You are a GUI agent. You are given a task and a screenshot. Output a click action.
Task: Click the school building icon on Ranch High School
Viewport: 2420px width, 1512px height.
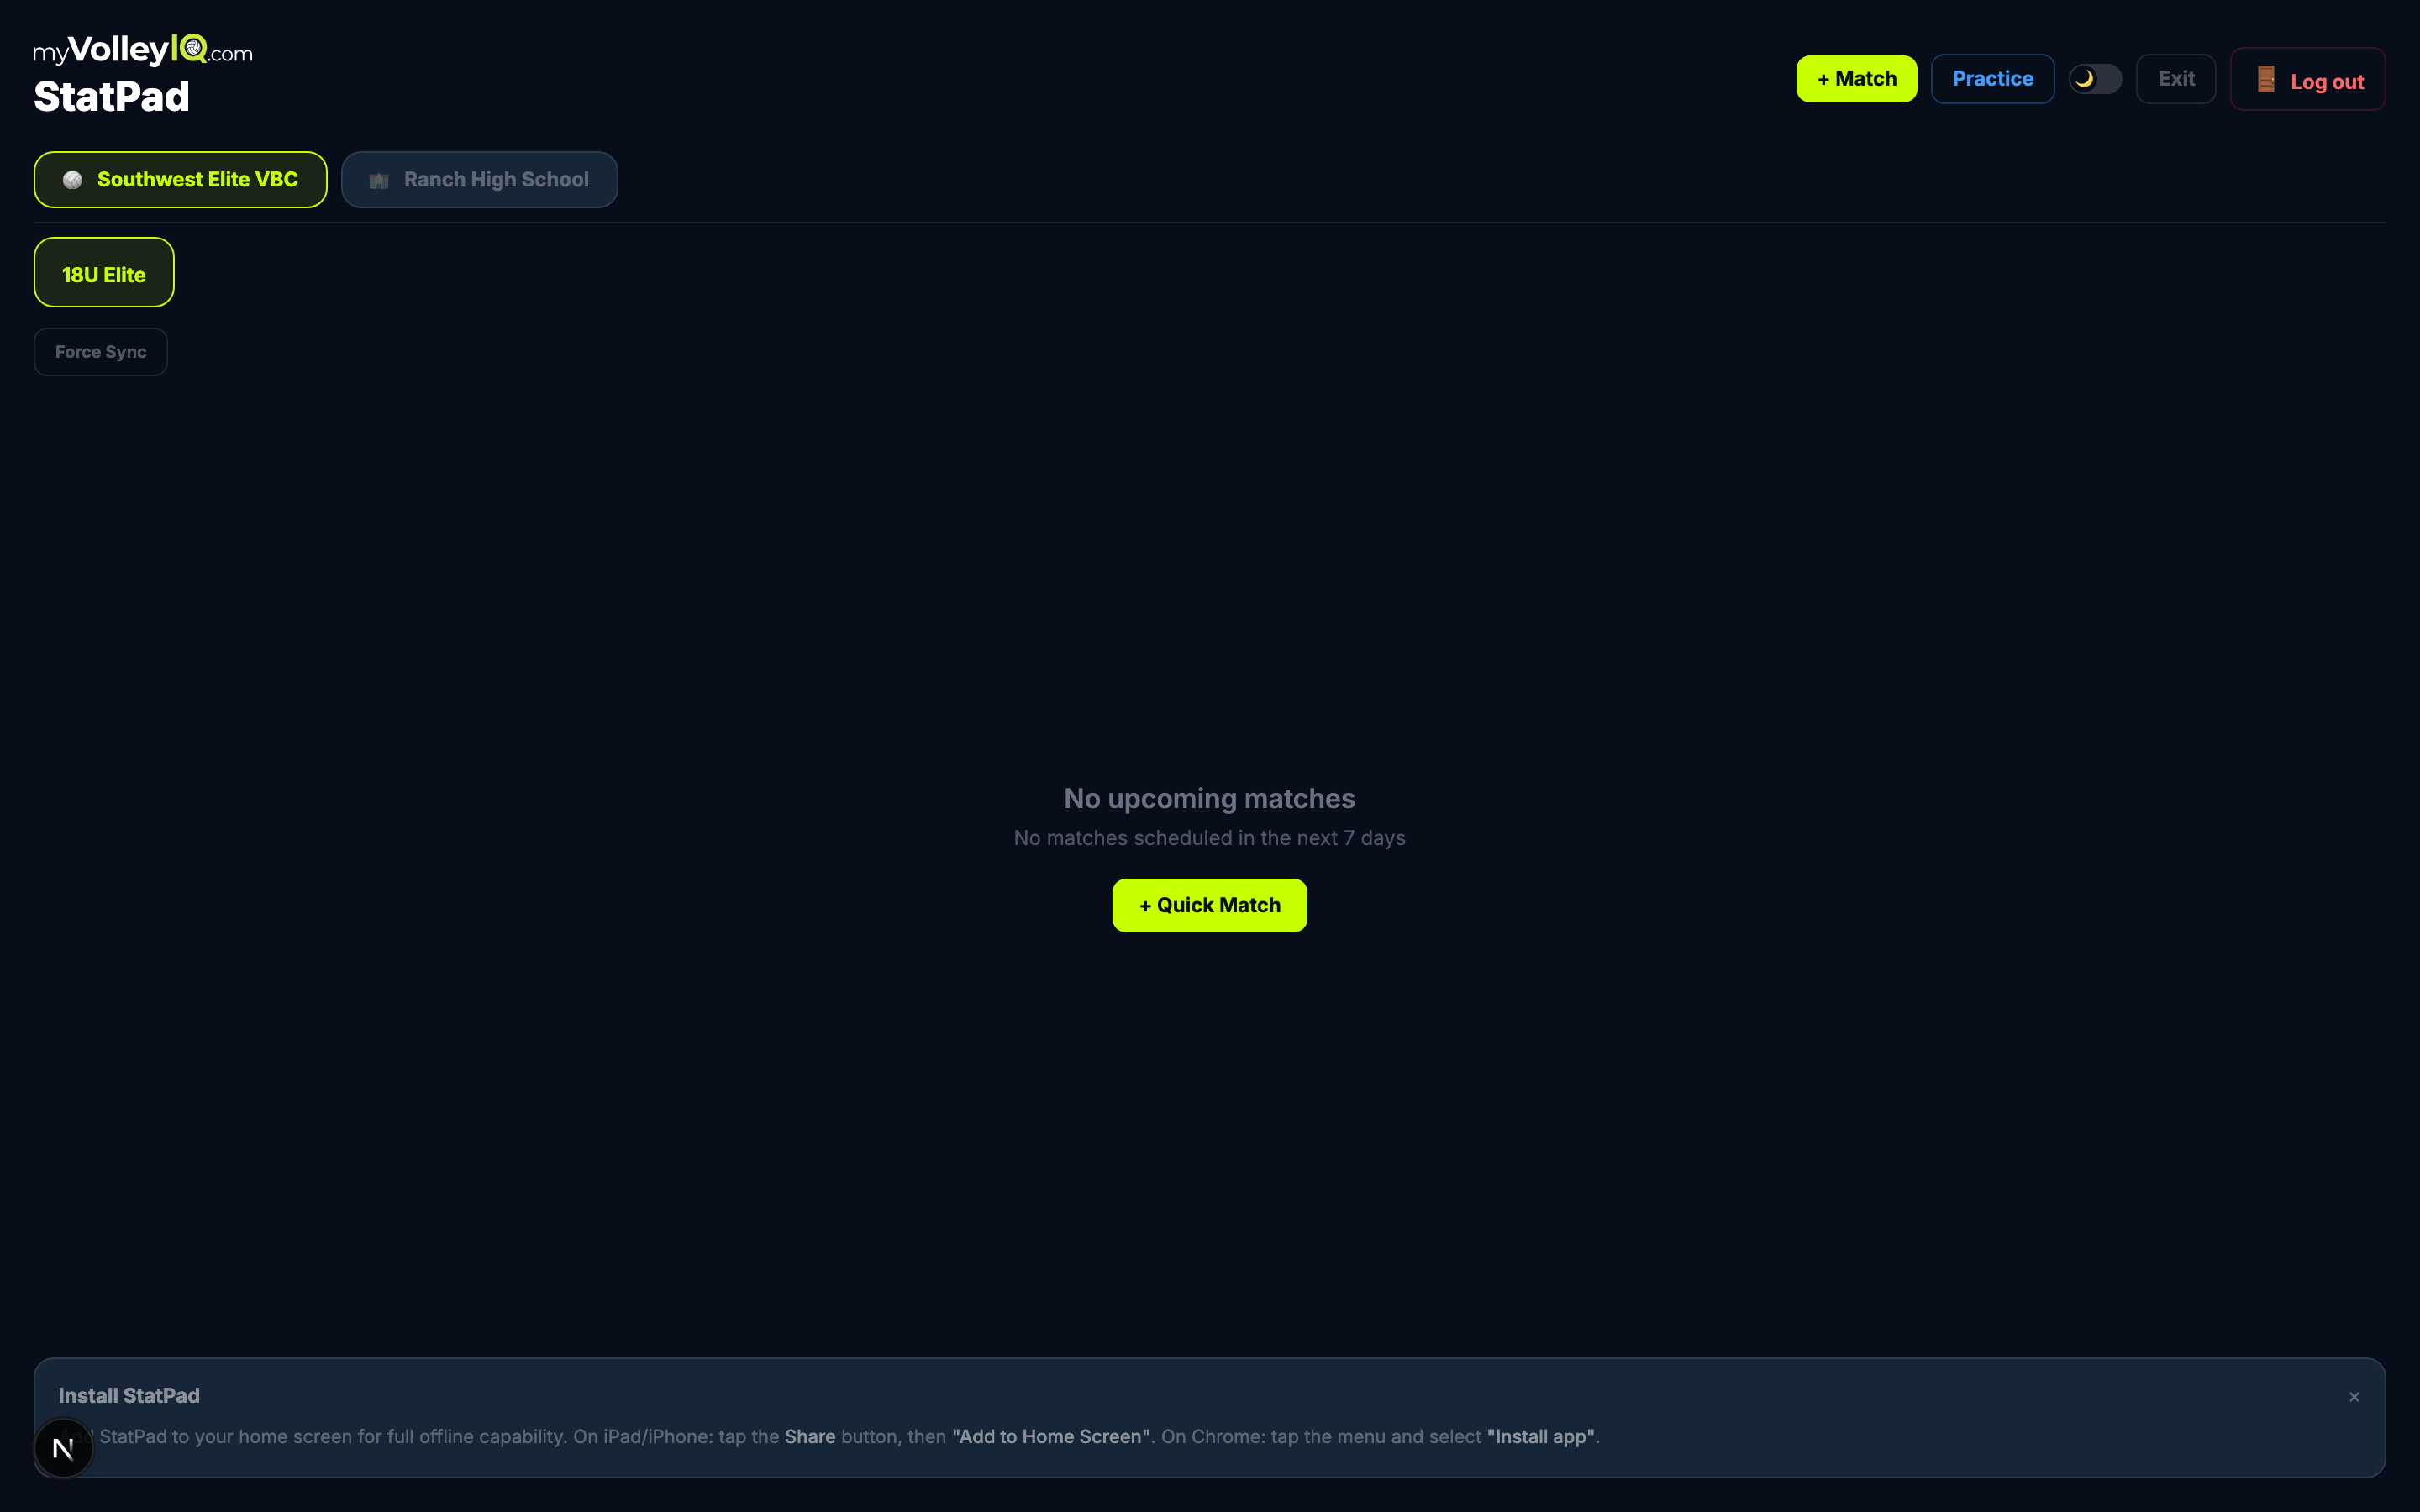click(379, 181)
